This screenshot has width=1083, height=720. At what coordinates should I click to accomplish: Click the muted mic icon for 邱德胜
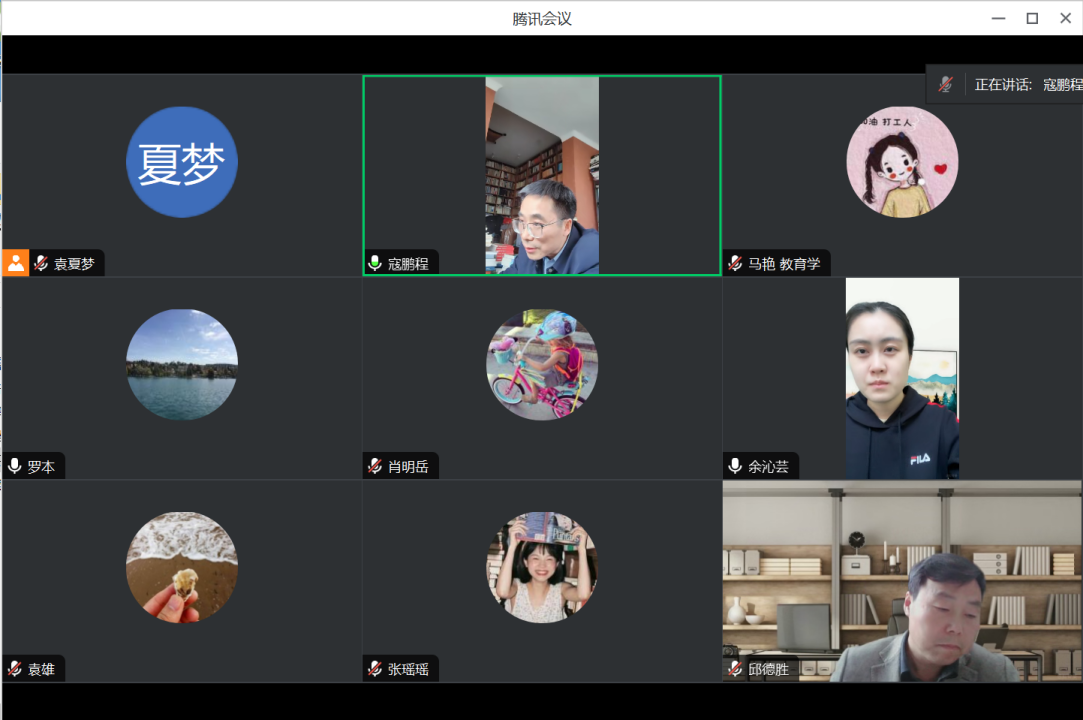(x=735, y=669)
